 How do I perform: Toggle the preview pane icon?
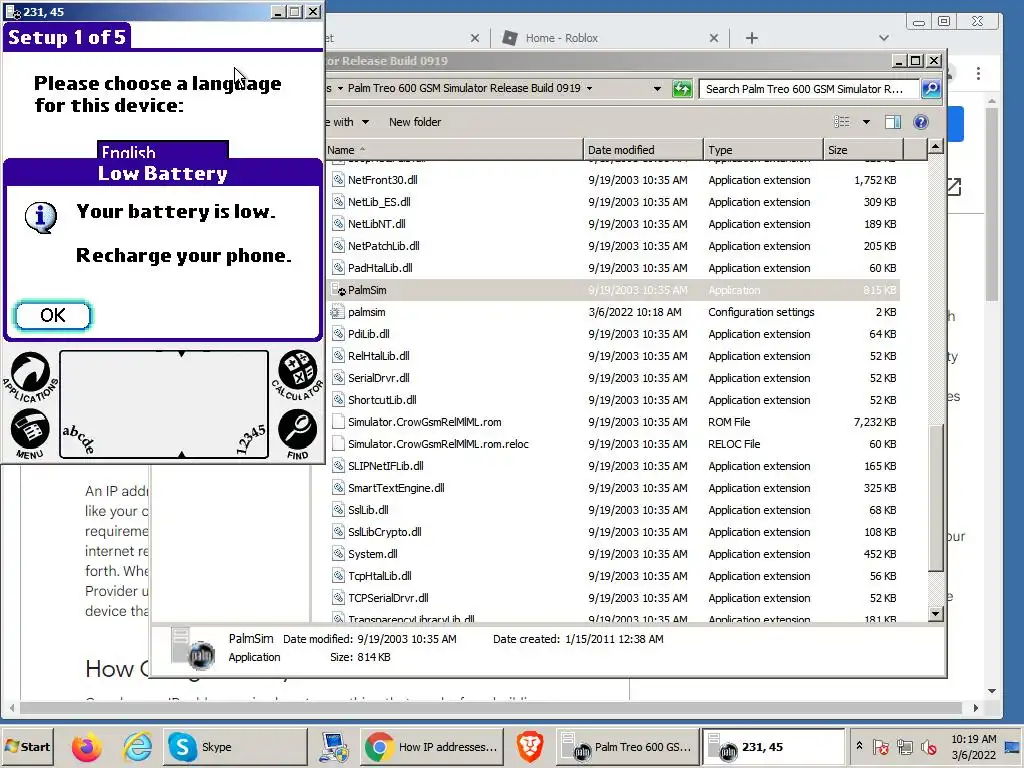click(893, 122)
